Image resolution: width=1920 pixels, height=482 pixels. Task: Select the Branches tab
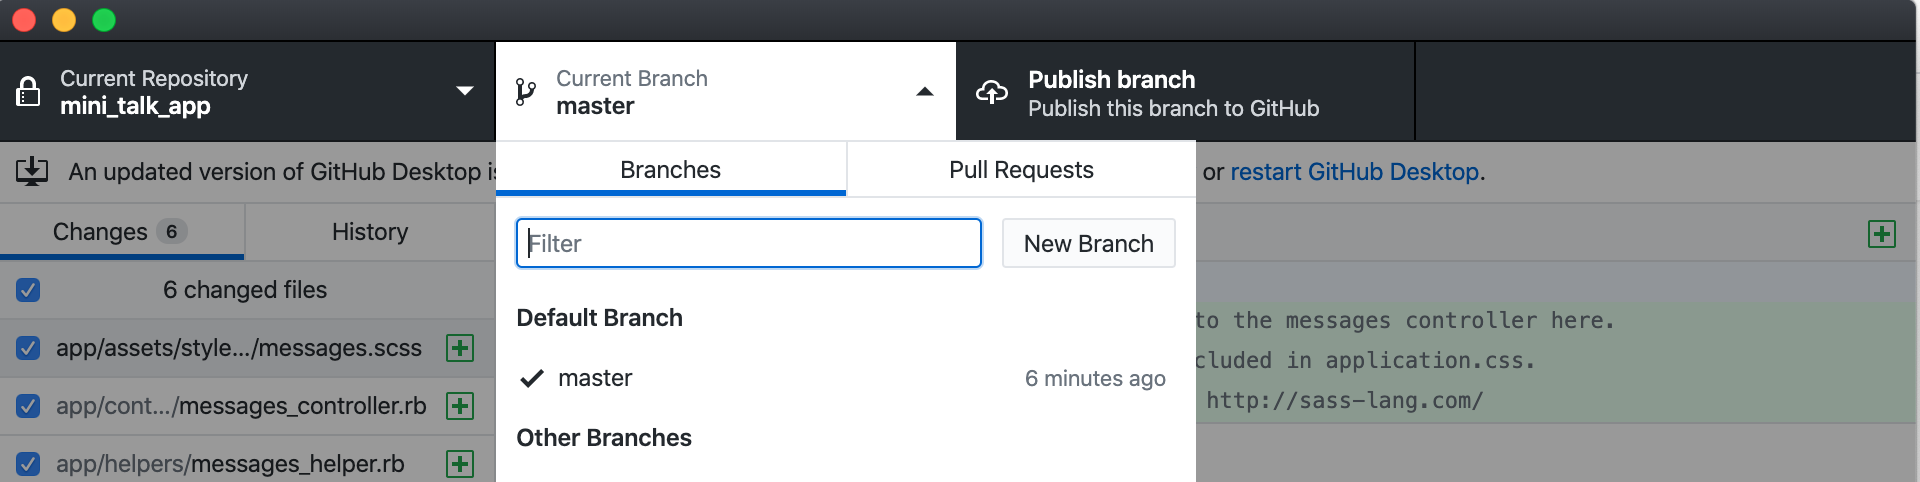pyautogui.click(x=670, y=170)
